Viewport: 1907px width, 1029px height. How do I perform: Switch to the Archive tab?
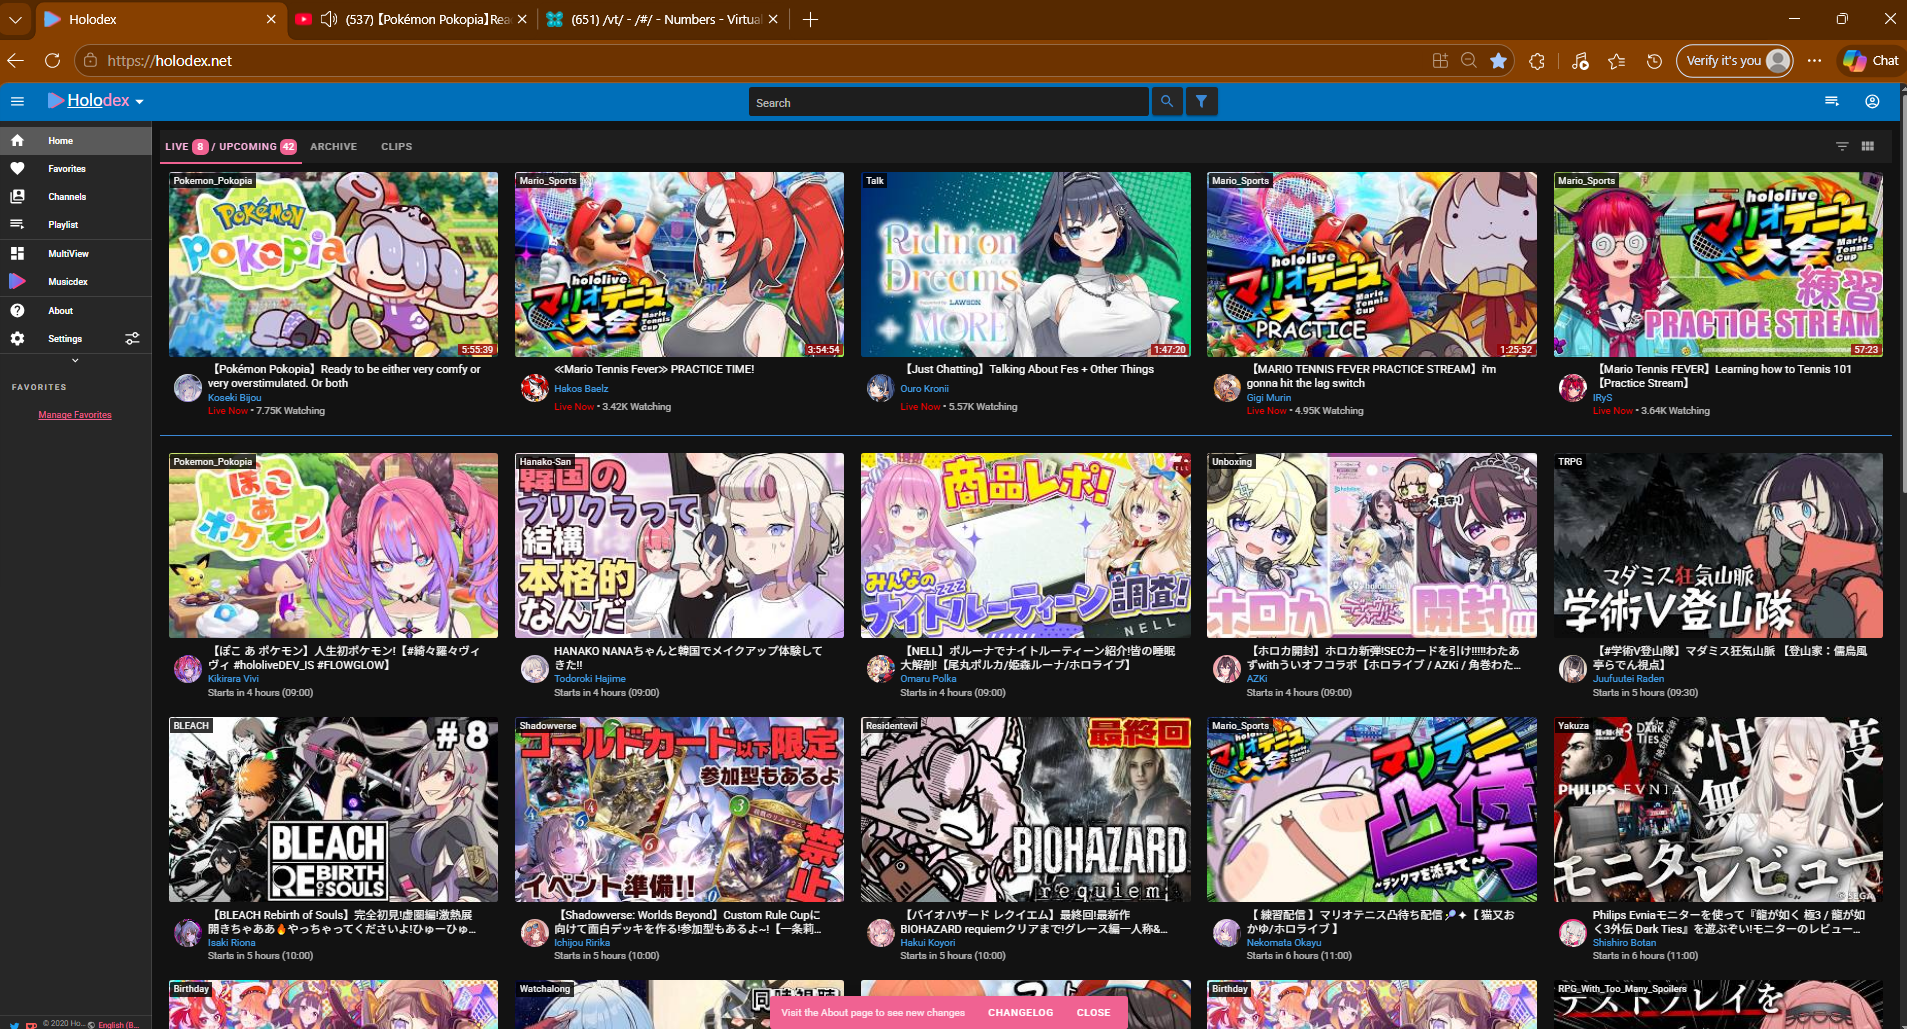[x=333, y=147]
